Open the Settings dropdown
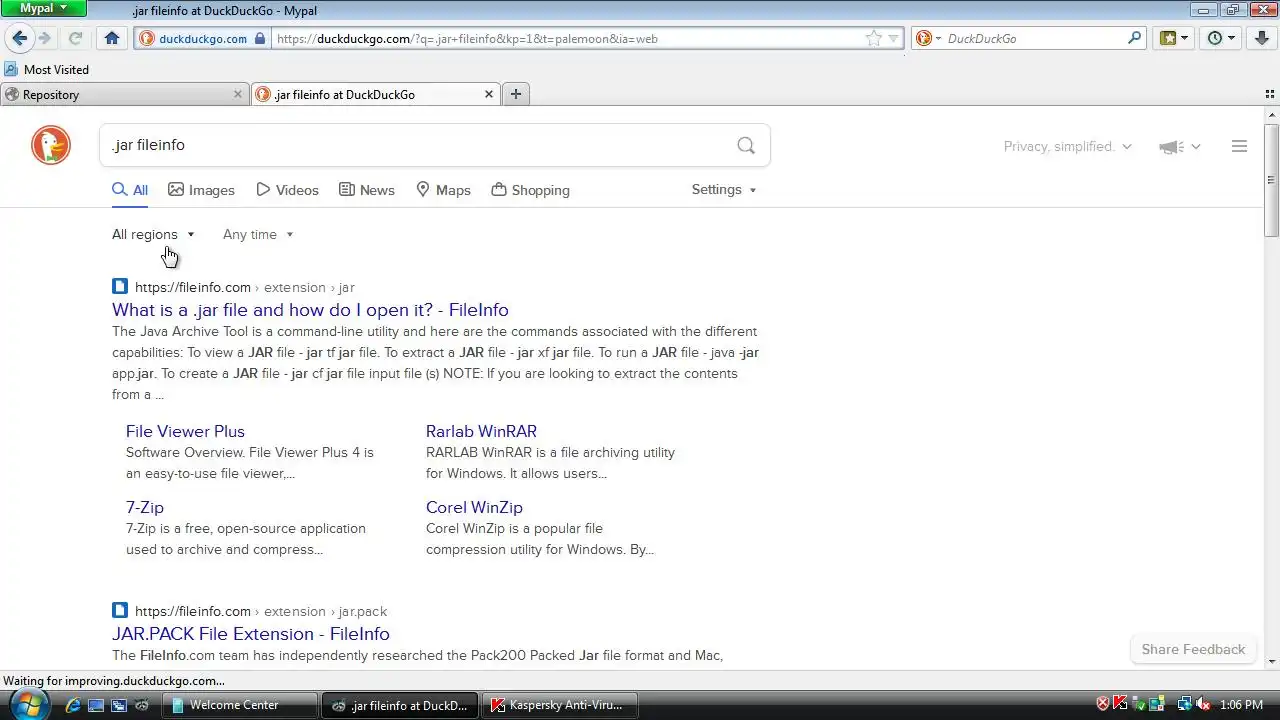The height and width of the screenshot is (720, 1280). 724,189
